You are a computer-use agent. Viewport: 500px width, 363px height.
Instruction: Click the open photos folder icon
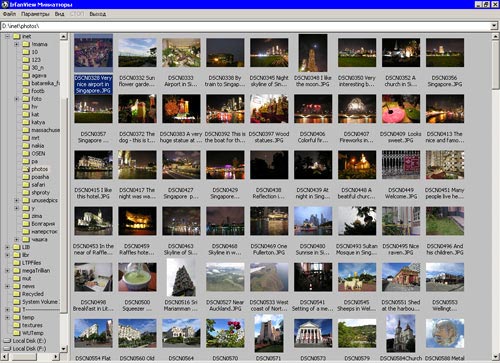click(x=26, y=169)
